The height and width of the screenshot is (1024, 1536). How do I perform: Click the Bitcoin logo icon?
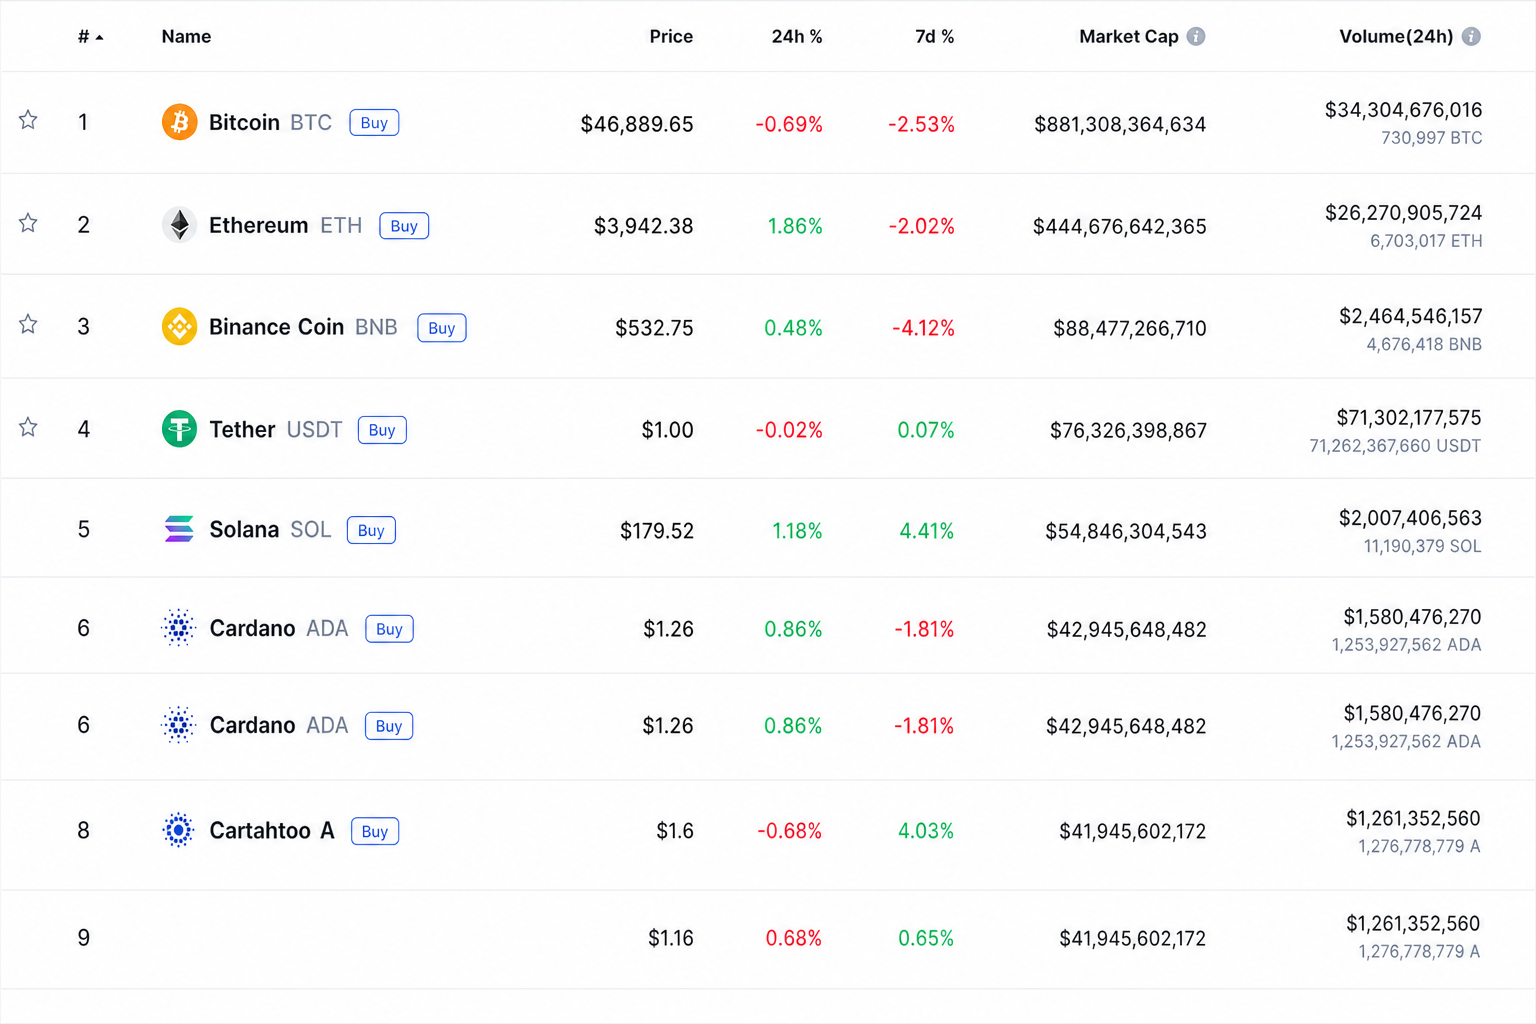[x=179, y=122]
